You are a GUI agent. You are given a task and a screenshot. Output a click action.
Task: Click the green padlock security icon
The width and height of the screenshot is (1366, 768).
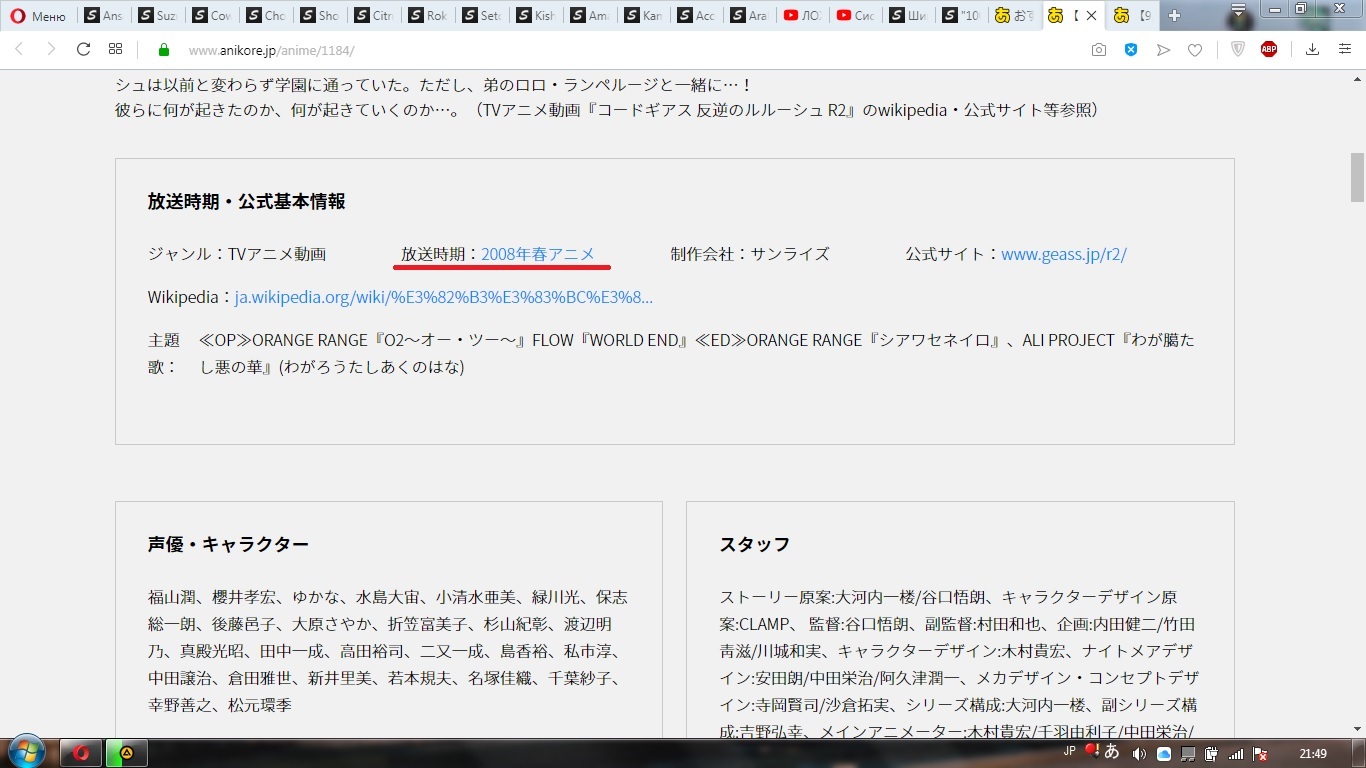[165, 50]
